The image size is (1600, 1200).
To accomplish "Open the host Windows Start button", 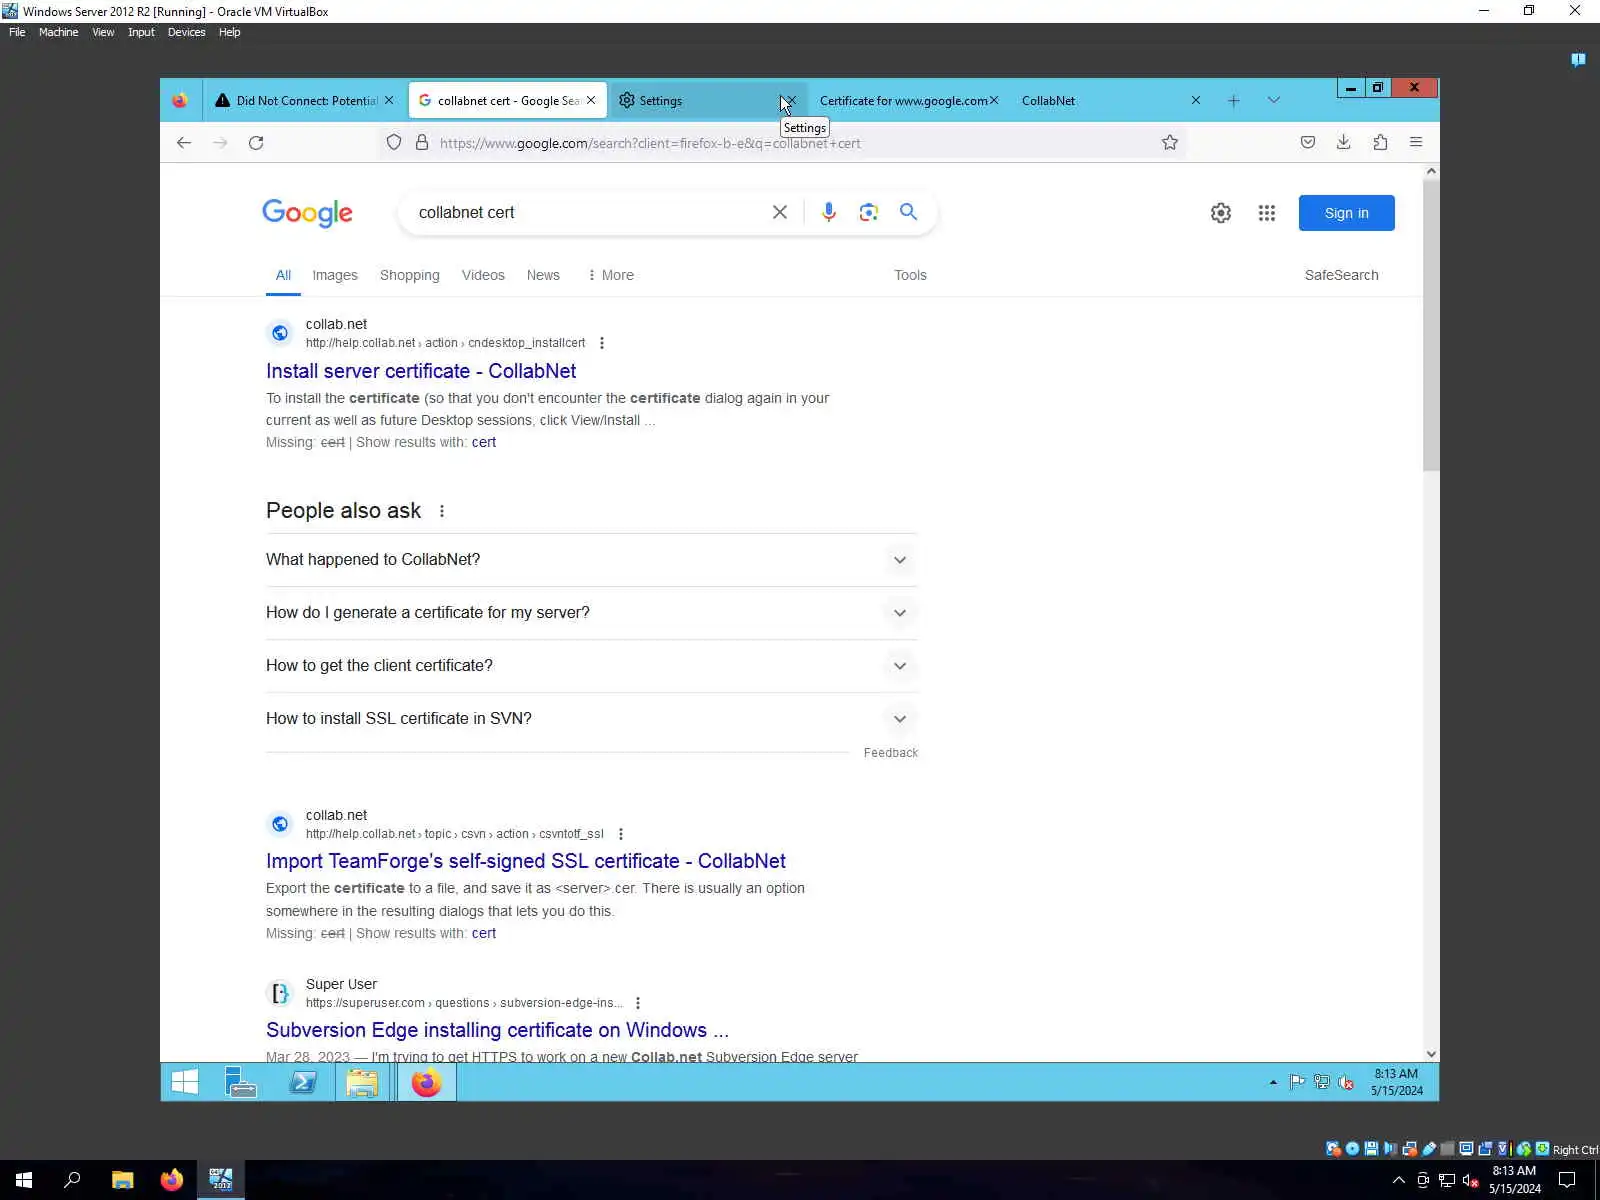I will pyautogui.click(x=24, y=1180).
